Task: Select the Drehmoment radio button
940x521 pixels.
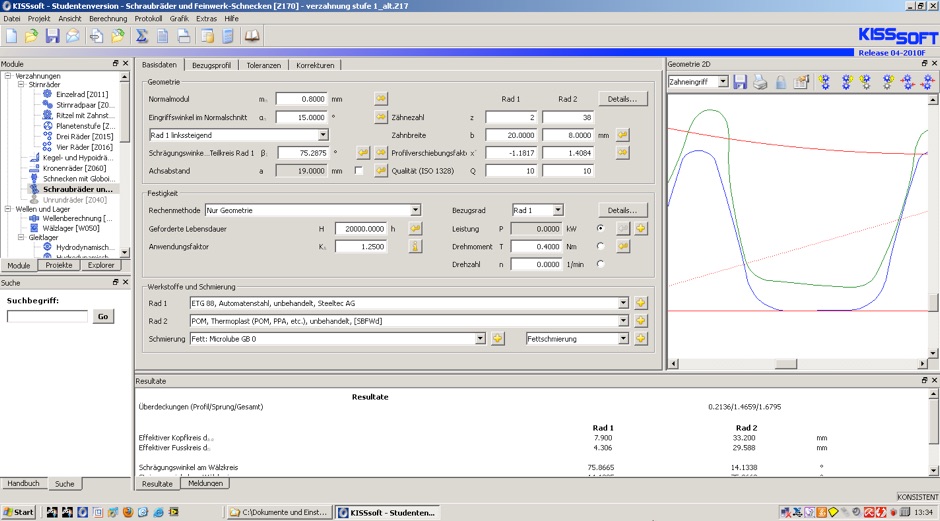Action: click(x=600, y=246)
